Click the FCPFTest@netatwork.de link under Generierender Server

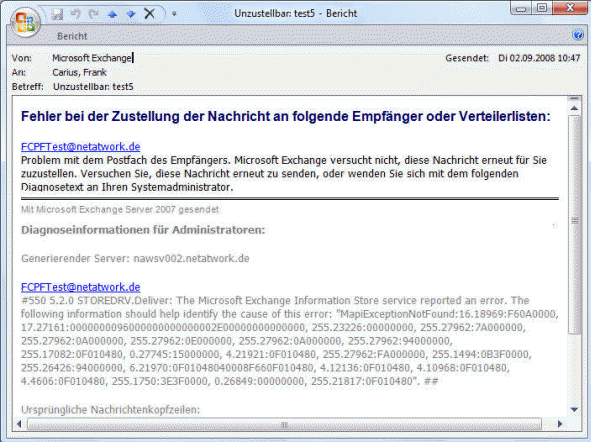tap(81, 287)
